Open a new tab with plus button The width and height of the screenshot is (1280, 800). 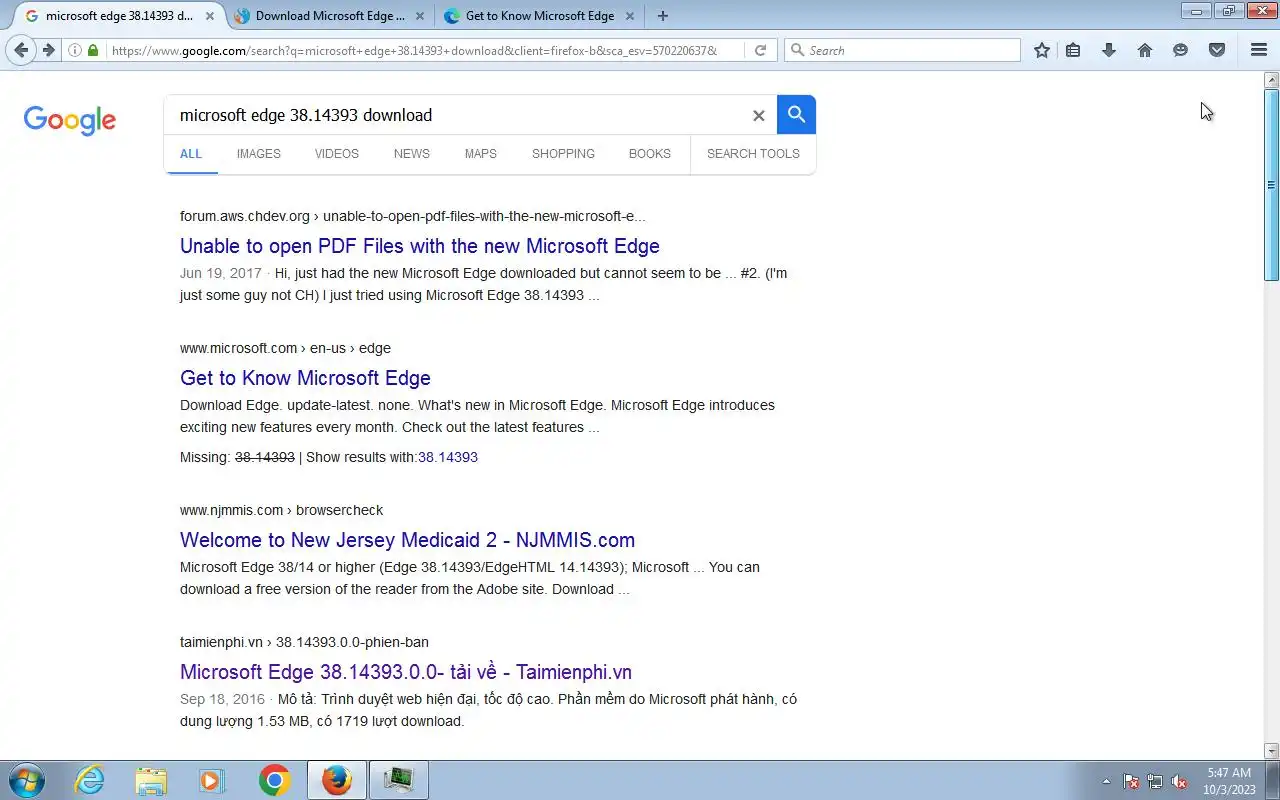coord(662,16)
